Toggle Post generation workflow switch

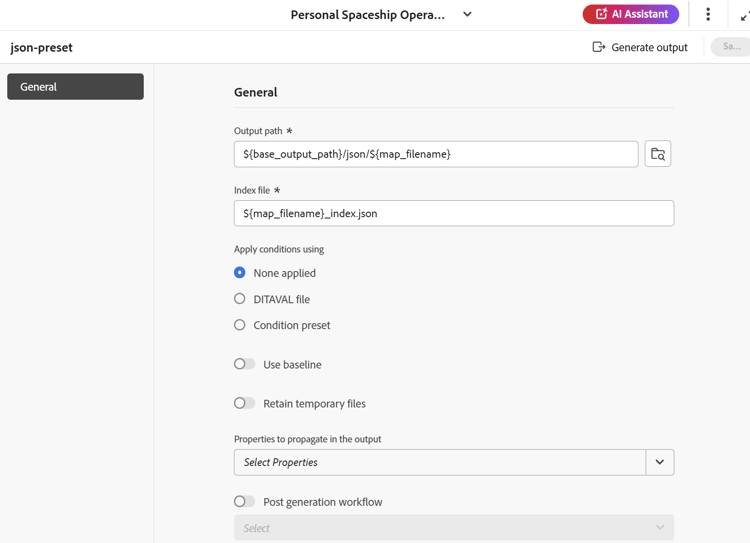coord(245,502)
